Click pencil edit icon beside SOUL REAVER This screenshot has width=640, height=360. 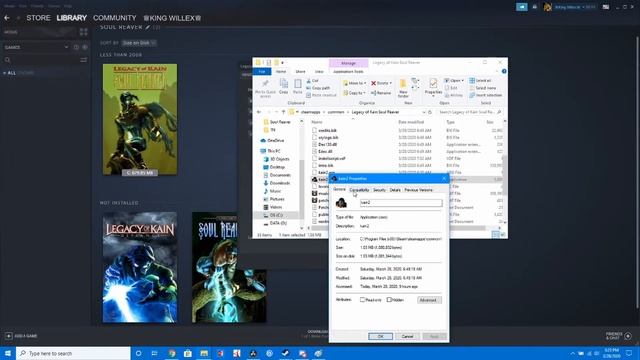148,27
